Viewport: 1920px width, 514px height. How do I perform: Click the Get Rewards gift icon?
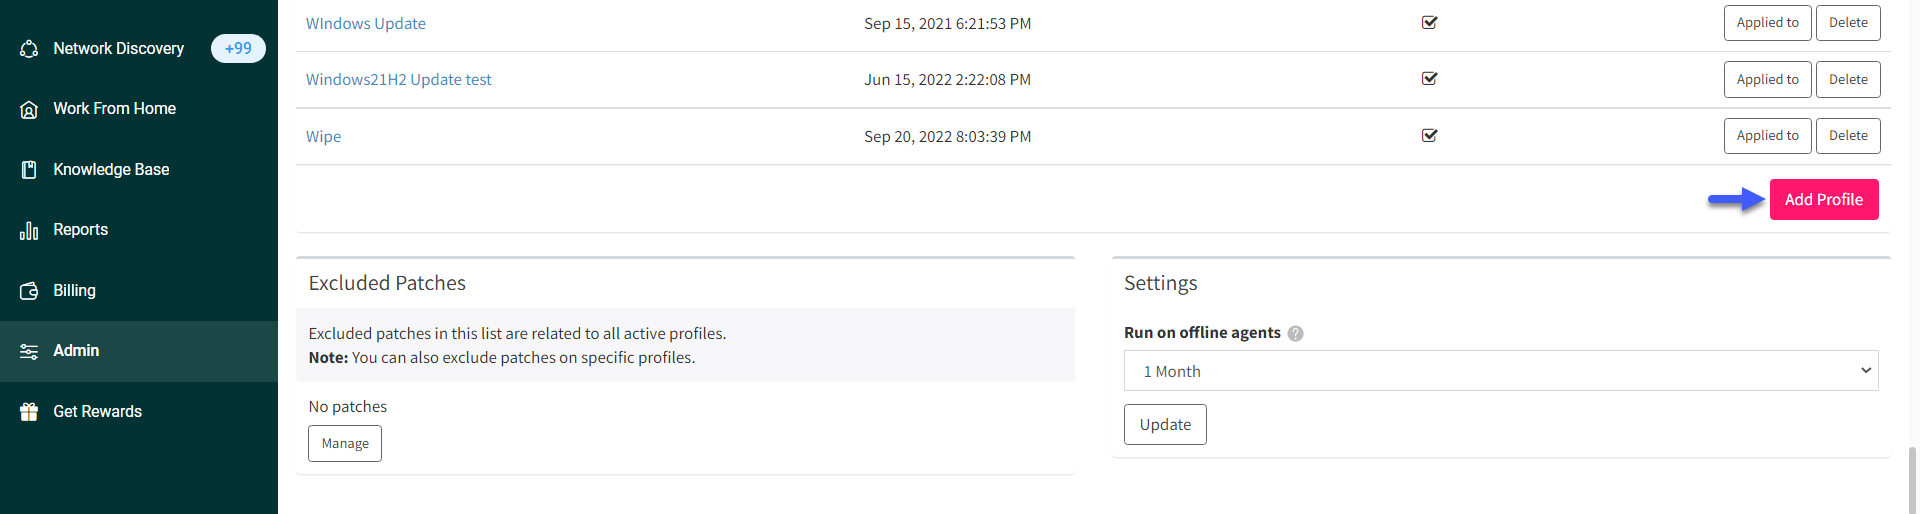(x=29, y=412)
